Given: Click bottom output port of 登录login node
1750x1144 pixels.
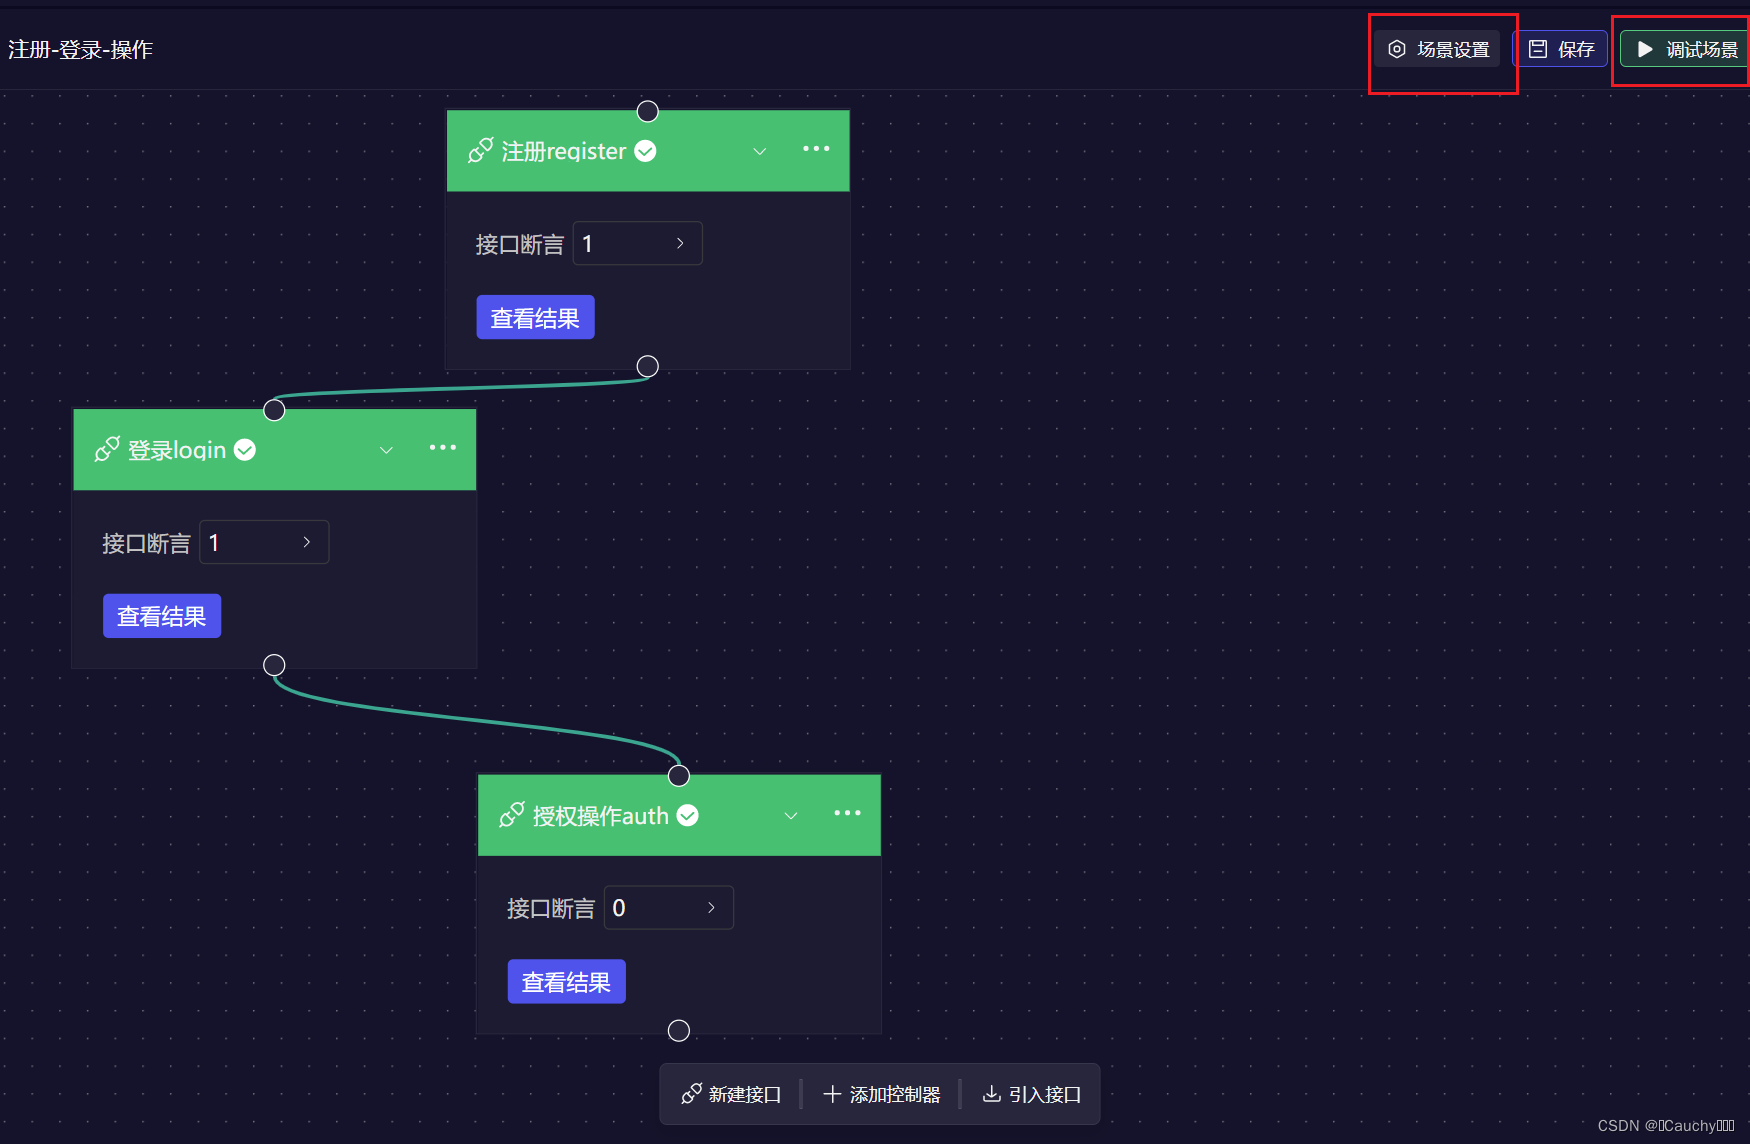Looking at the screenshot, I should pos(274,665).
